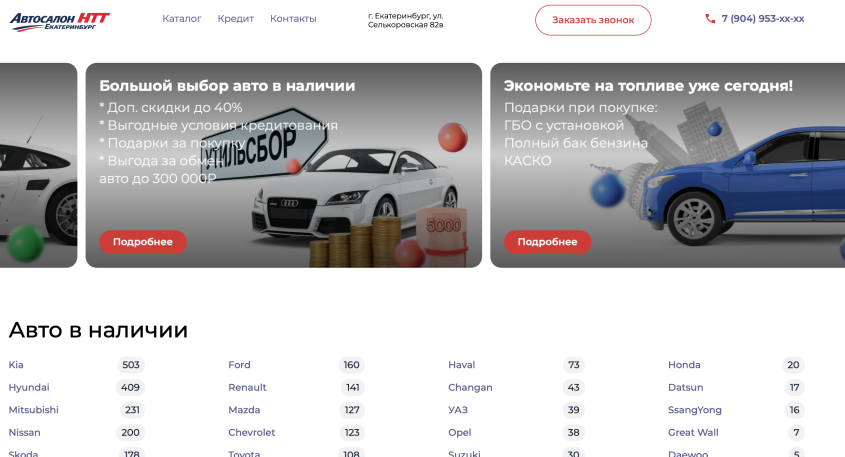Screen dimensions: 845x457
Task: Open the Mitsubishi brand link
Action: pos(33,410)
